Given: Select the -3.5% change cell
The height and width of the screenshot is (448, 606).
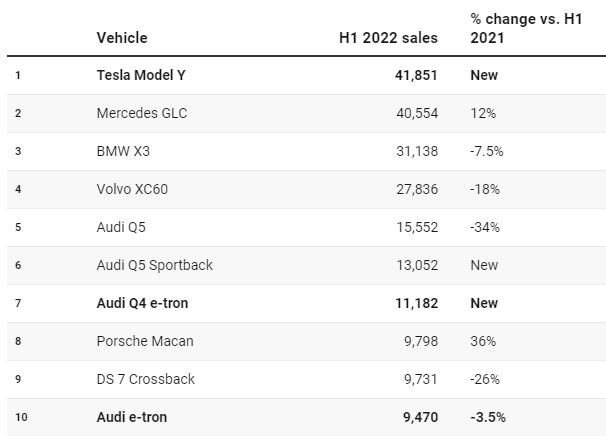Looking at the screenshot, I should click(x=489, y=417).
